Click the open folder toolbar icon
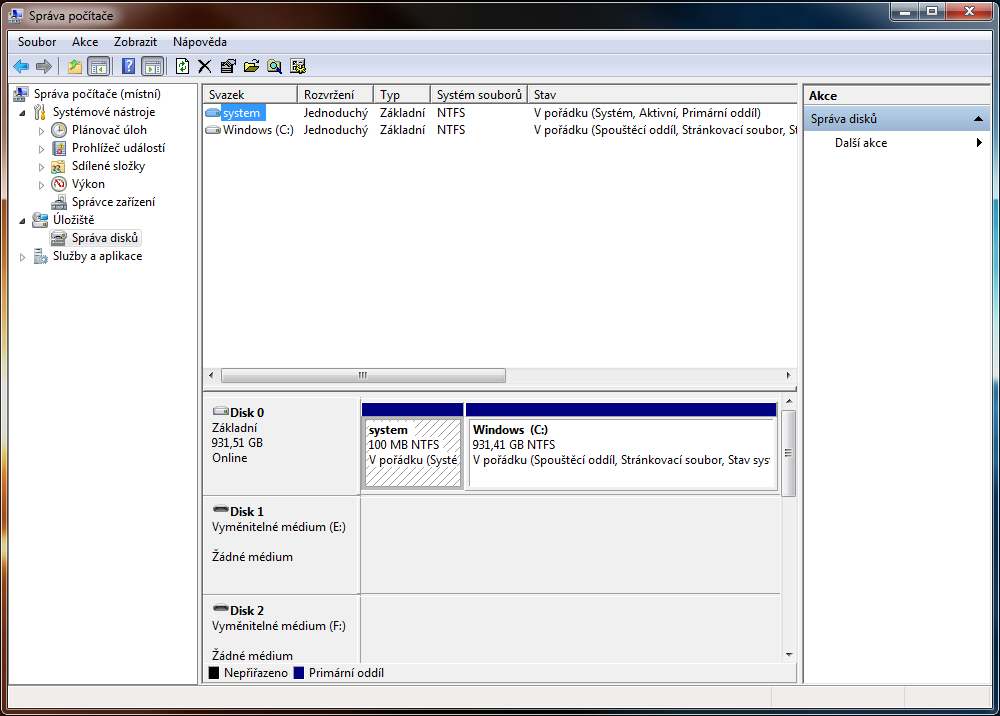This screenshot has height=716, width=1000. pyautogui.click(x=251, y=67)
